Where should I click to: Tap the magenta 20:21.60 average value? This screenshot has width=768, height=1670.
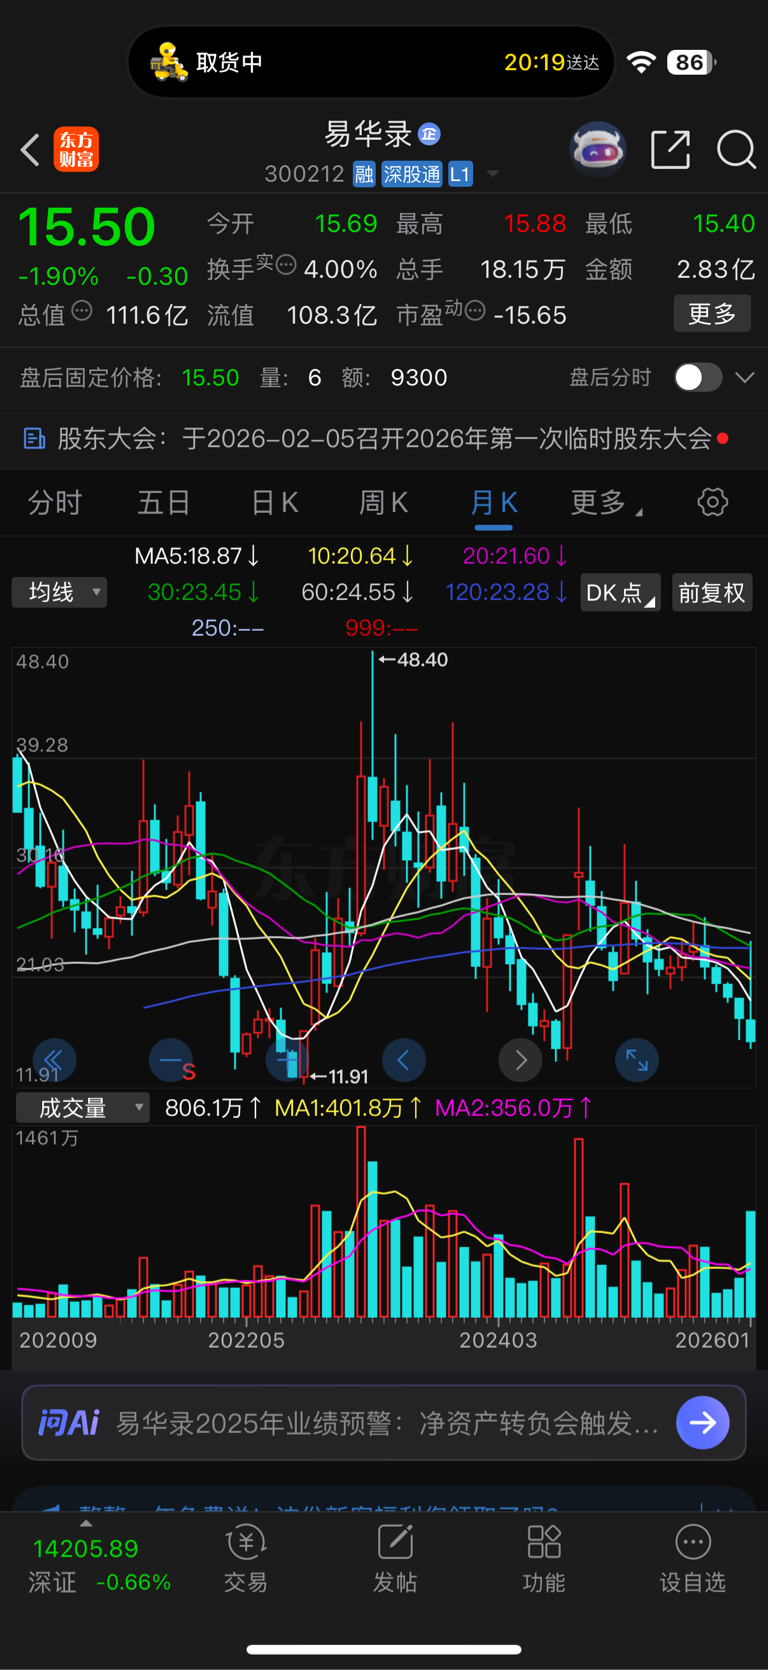[x=515, y=556]
